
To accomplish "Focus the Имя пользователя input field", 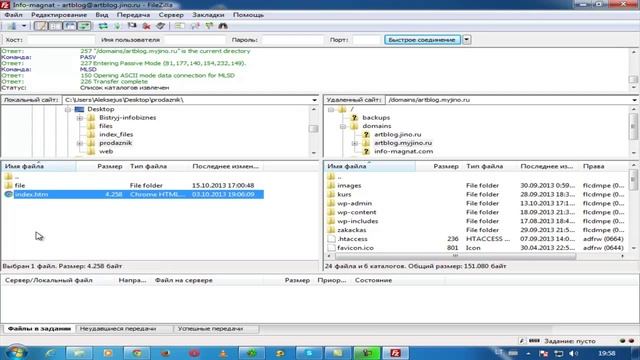I will click(195, 40).
